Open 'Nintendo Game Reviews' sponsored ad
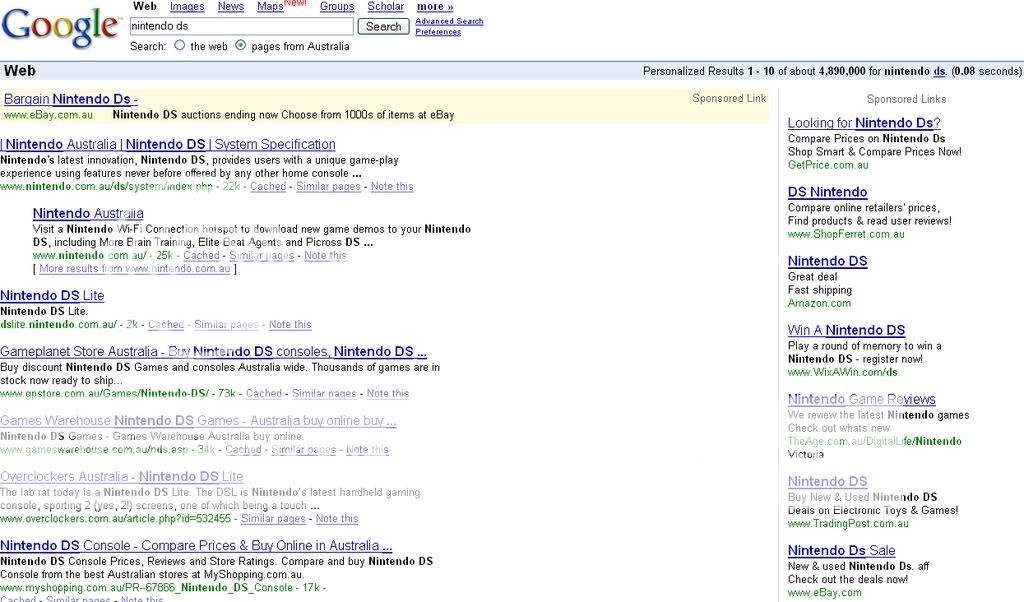 tap(861, 400)
